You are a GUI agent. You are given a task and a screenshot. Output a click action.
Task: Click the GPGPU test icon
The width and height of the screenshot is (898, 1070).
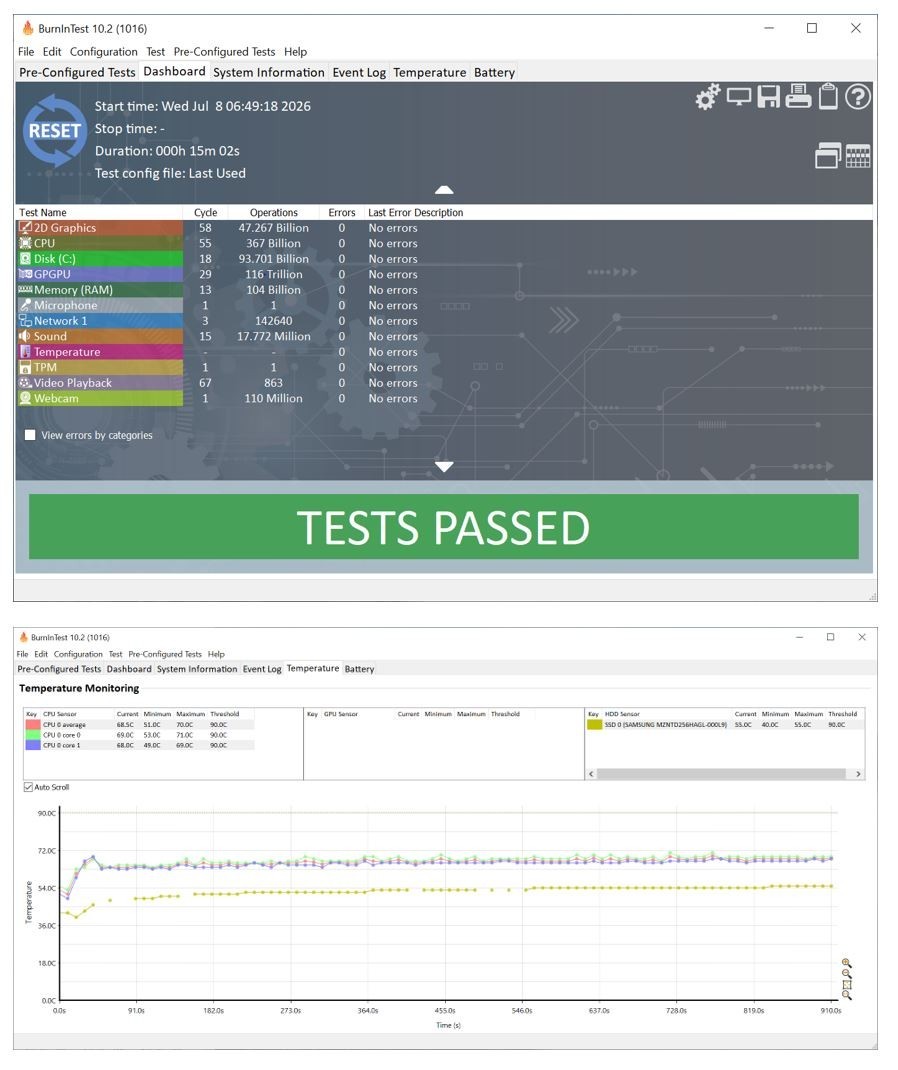pyautogui.click(x=25, y=274)
